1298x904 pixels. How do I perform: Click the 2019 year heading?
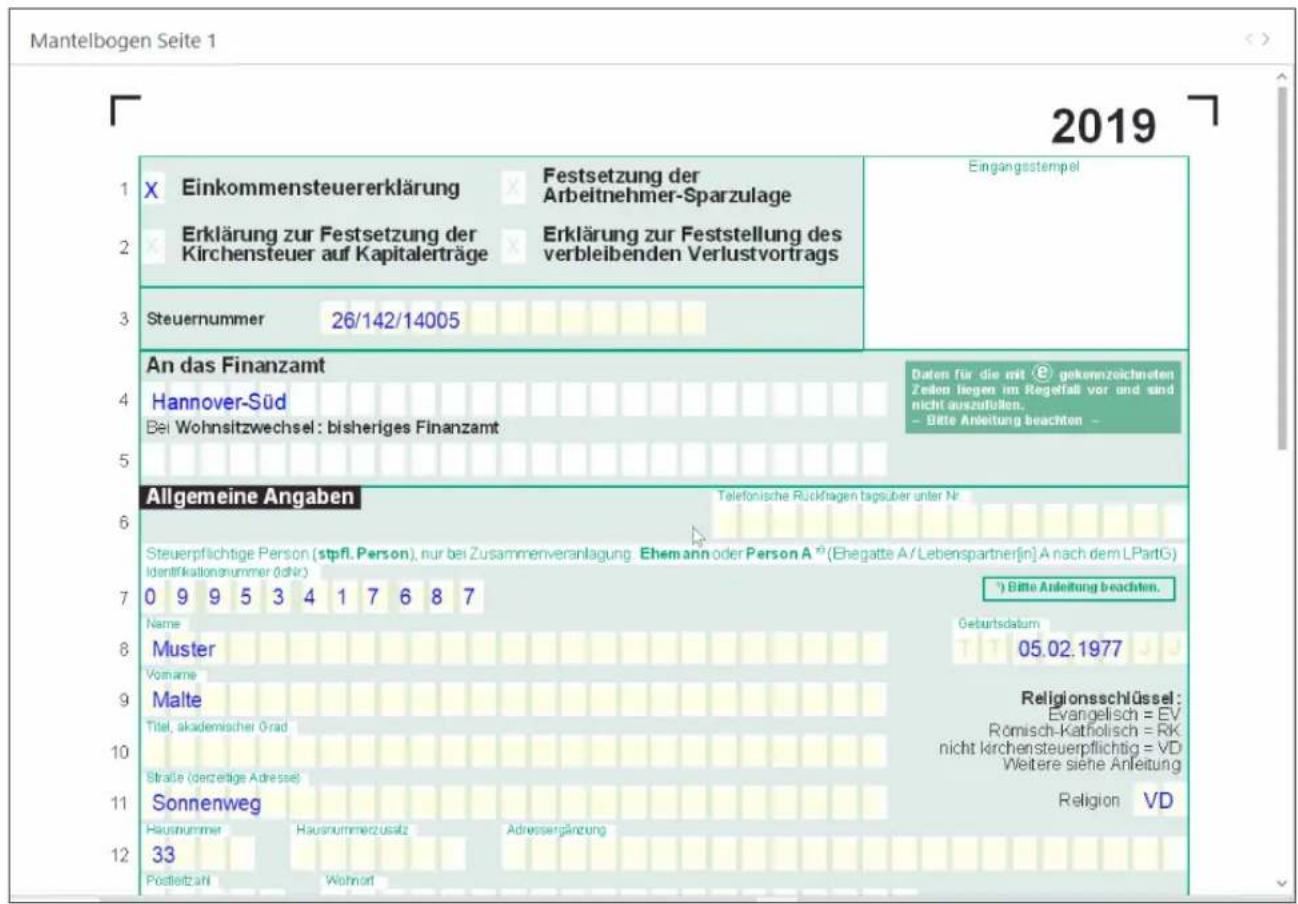point(1104,126)
